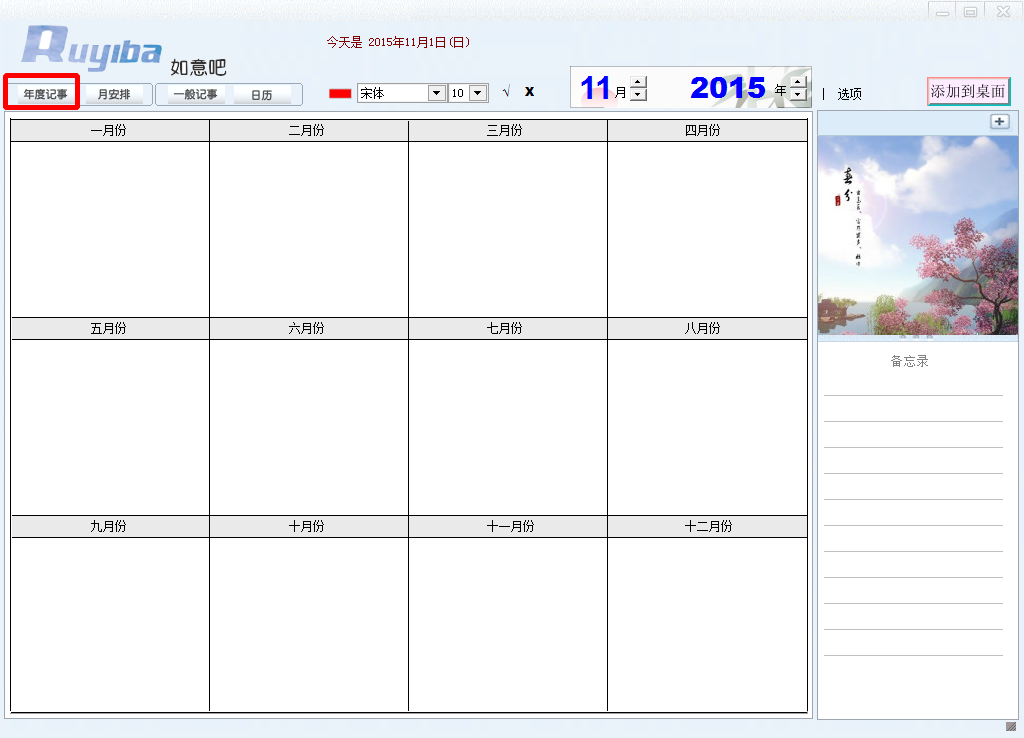Click the 十月份 notes cell
Screen dimensions: 1024x738
[309, 624]
